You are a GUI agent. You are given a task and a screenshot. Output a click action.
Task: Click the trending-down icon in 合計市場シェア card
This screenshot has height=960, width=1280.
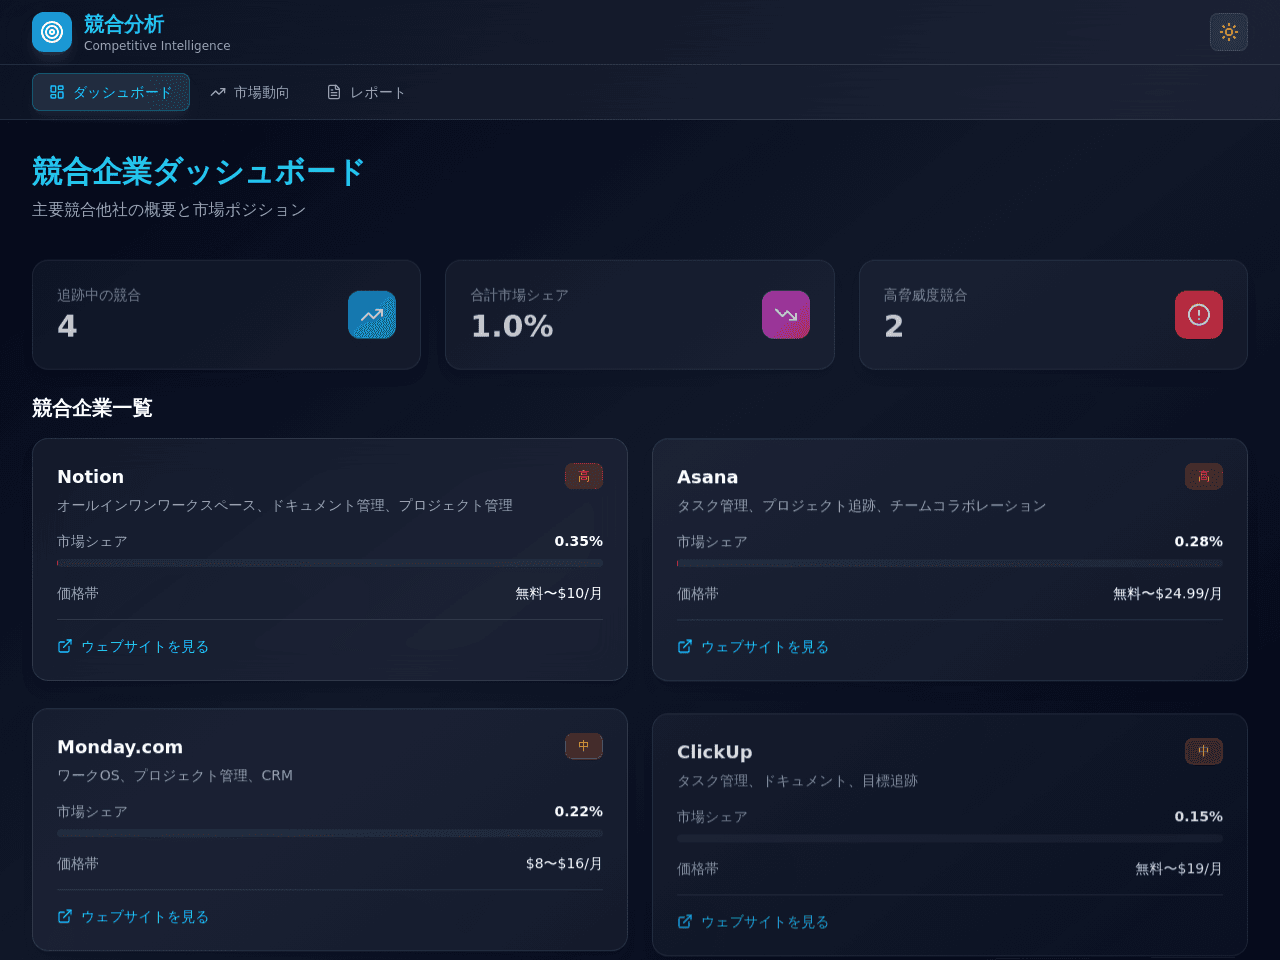click(786, 315)
